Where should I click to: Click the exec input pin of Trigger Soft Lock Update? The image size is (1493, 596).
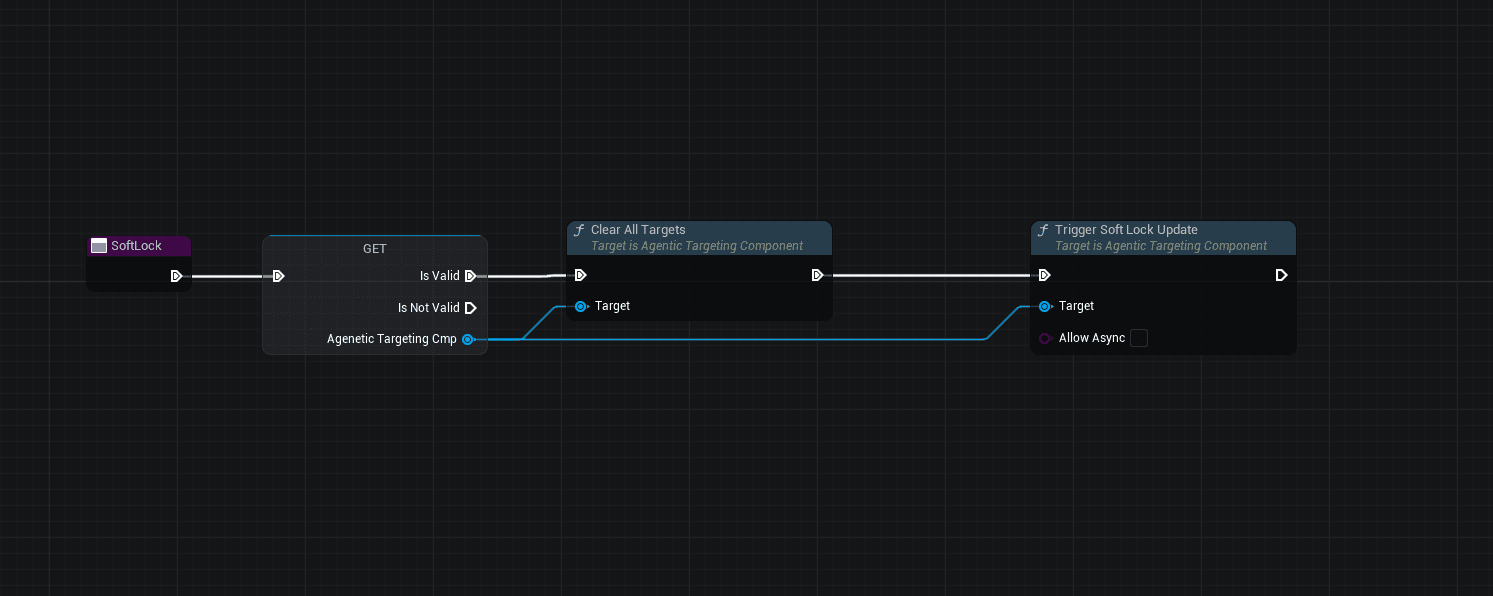pos(1045,275)
